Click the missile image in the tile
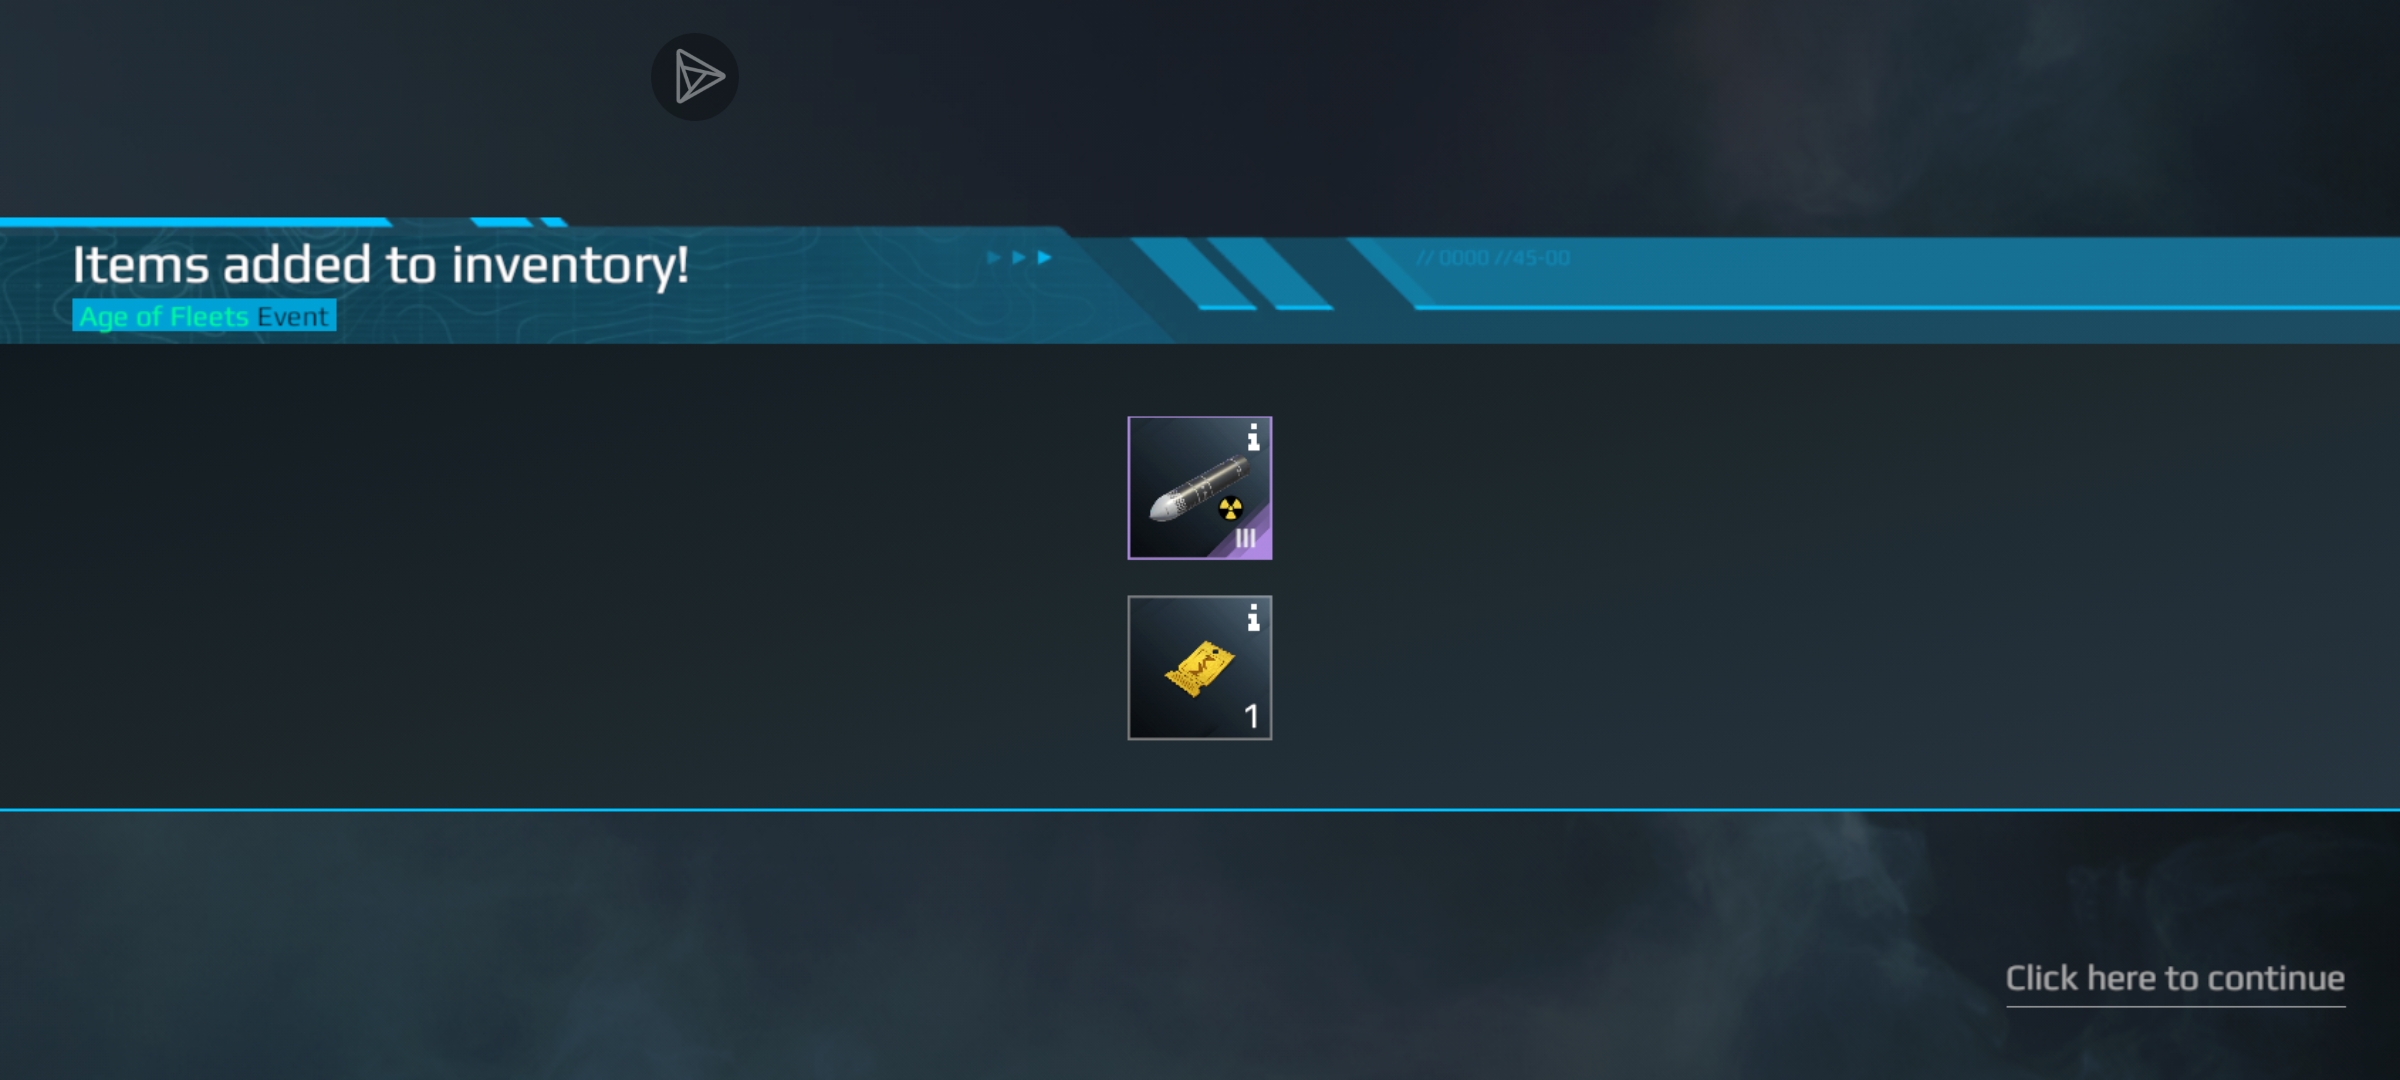 (x=1198, y=489)
